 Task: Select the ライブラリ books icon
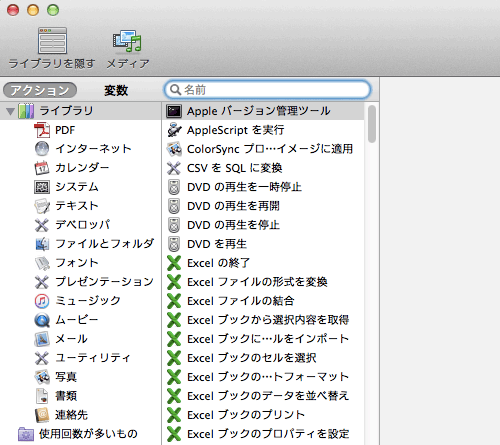tap(26, 111)
